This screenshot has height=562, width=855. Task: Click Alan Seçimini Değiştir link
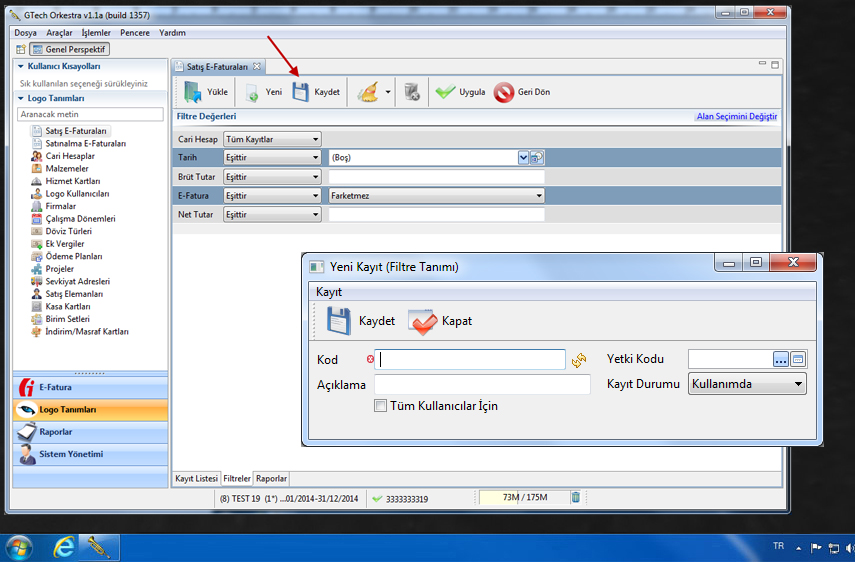pyautogui.click(x=737, y=116)
